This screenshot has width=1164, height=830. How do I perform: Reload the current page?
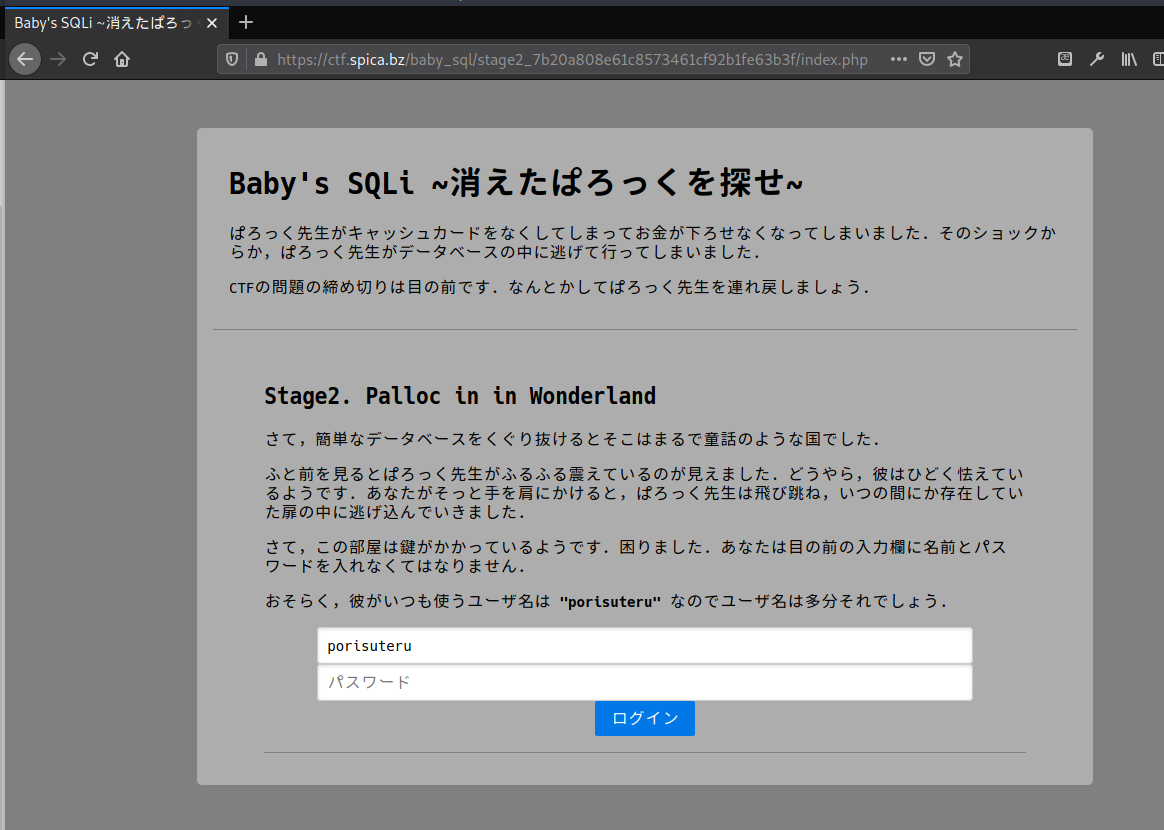click(90, 59)
